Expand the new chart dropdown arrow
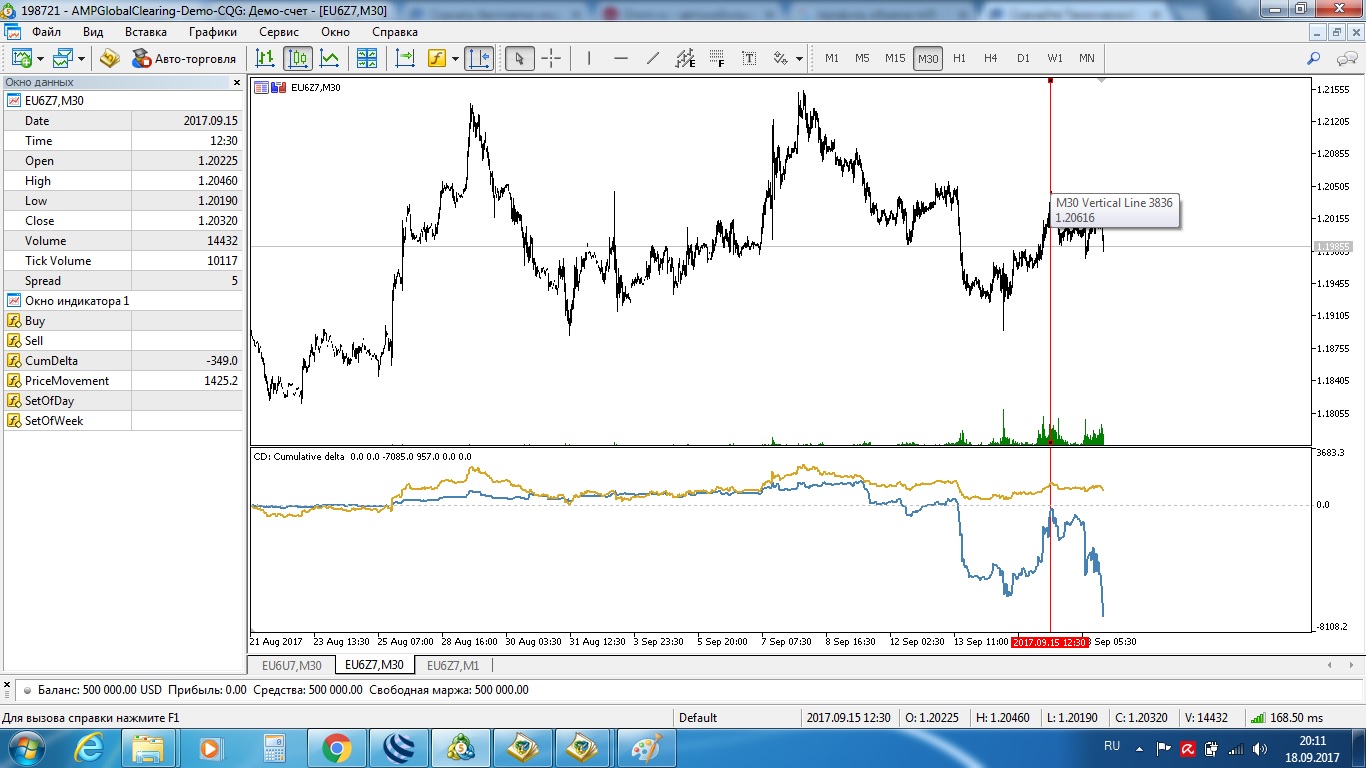 39,58
